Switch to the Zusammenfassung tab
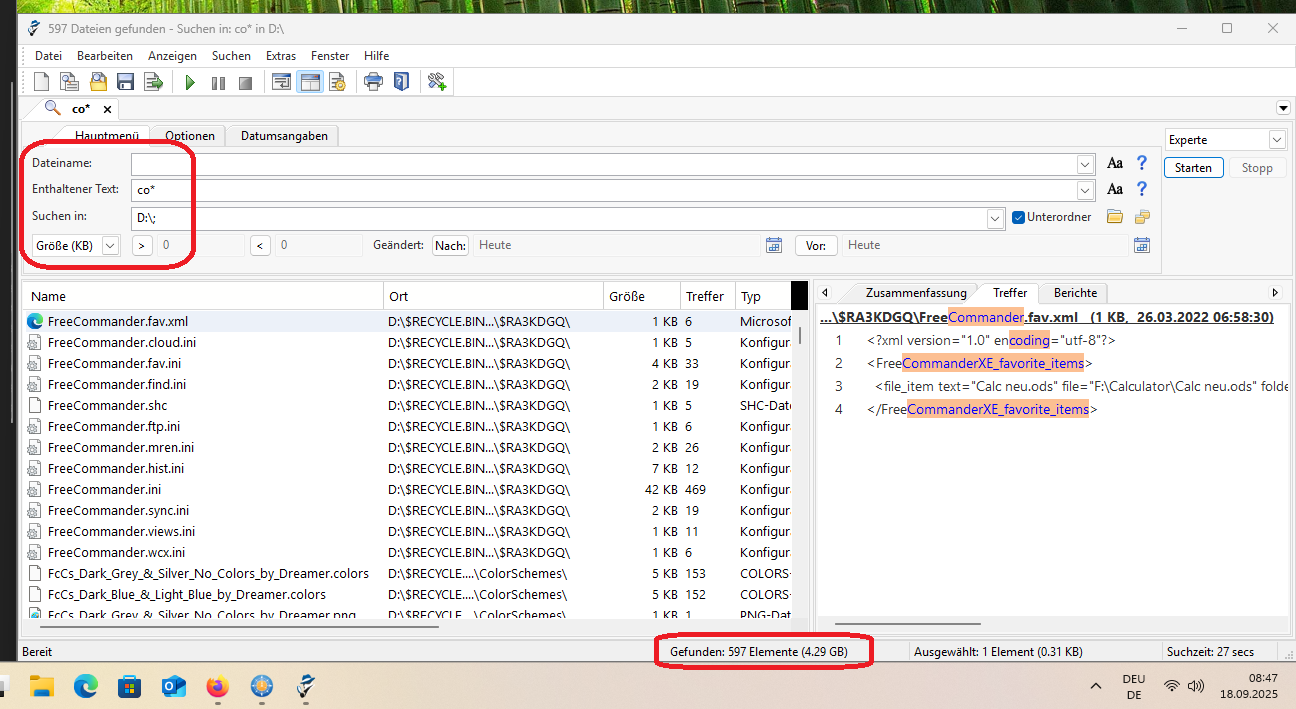 click(916, 293)
